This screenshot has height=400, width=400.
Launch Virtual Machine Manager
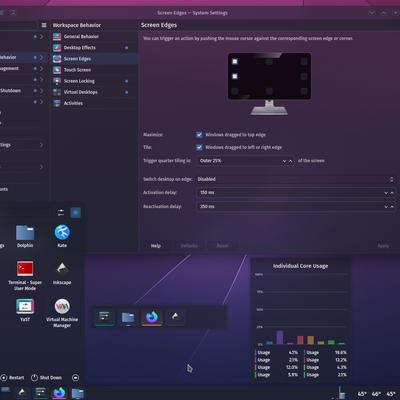(x=62, y=313)
